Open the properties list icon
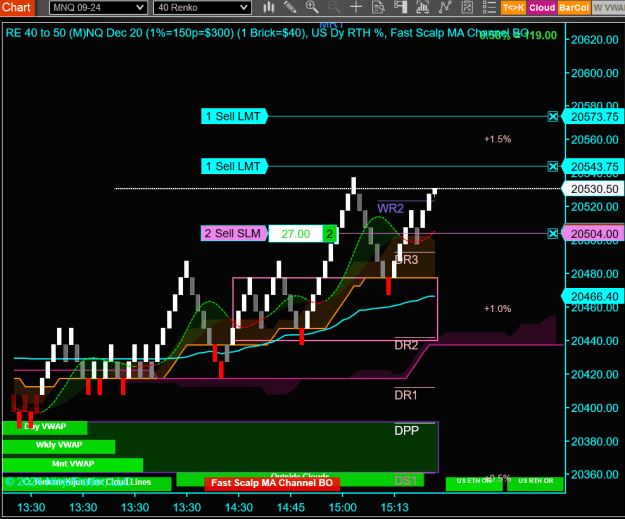This screenshot has height=519, width=625. 489,7
